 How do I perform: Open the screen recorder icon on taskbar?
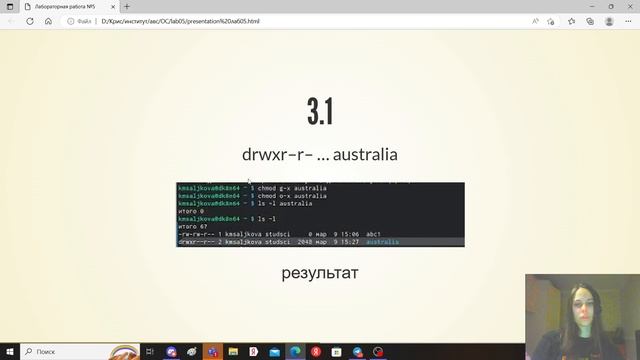[378, 351]
